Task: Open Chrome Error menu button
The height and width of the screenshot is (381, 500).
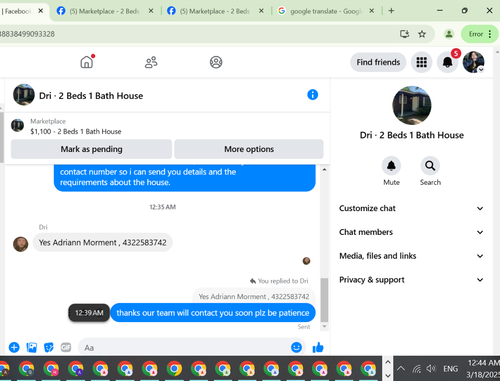Action: pyautogui.click(x=479, y=34)
